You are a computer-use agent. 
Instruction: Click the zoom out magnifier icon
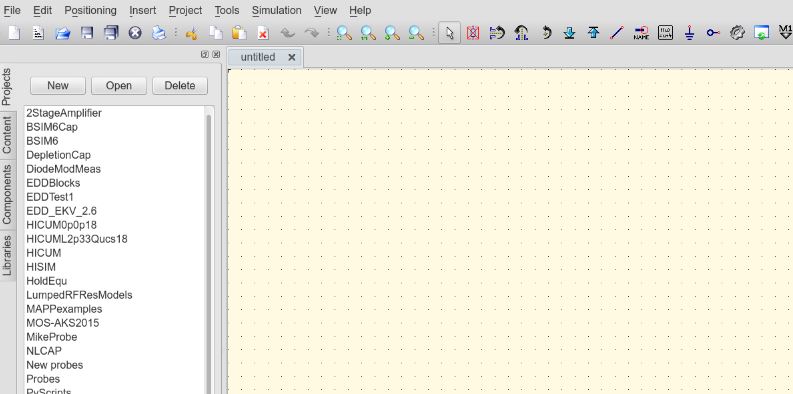416,33
